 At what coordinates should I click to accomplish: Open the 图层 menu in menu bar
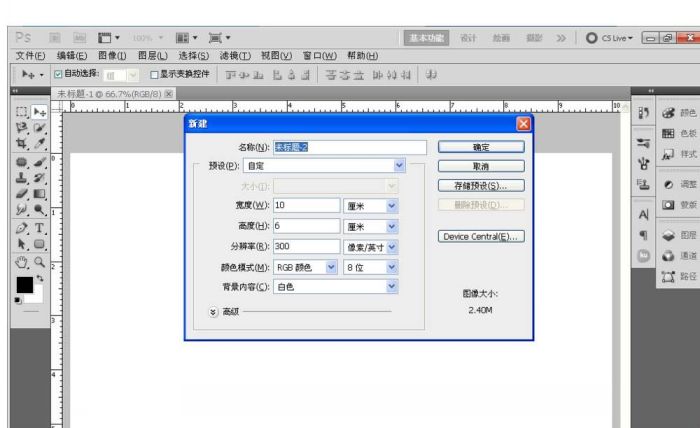153,56
